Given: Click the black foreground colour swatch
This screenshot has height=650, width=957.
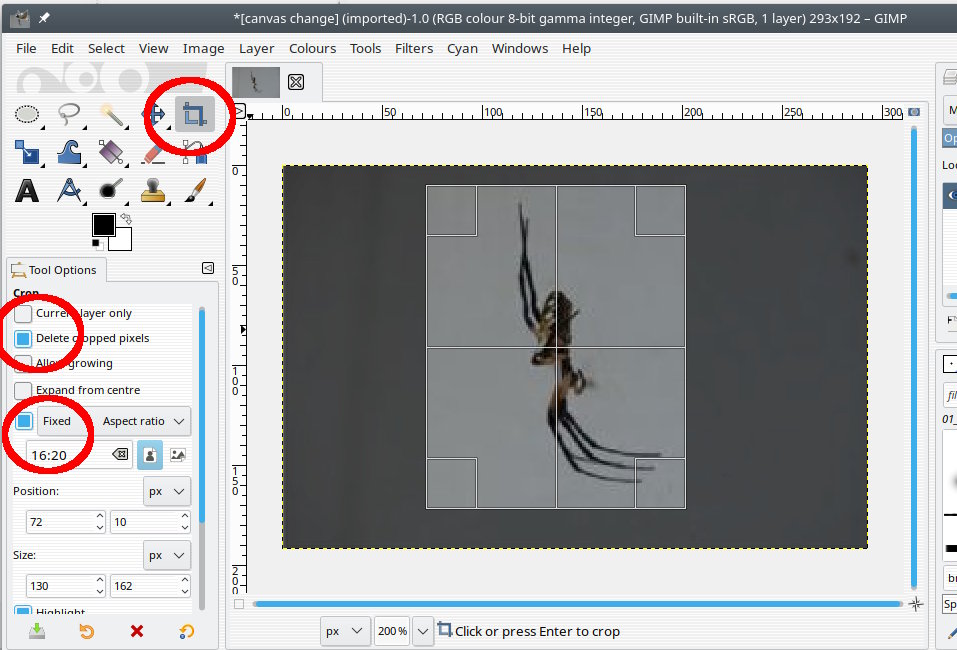Looking at the screenshot, I should 103,225.
